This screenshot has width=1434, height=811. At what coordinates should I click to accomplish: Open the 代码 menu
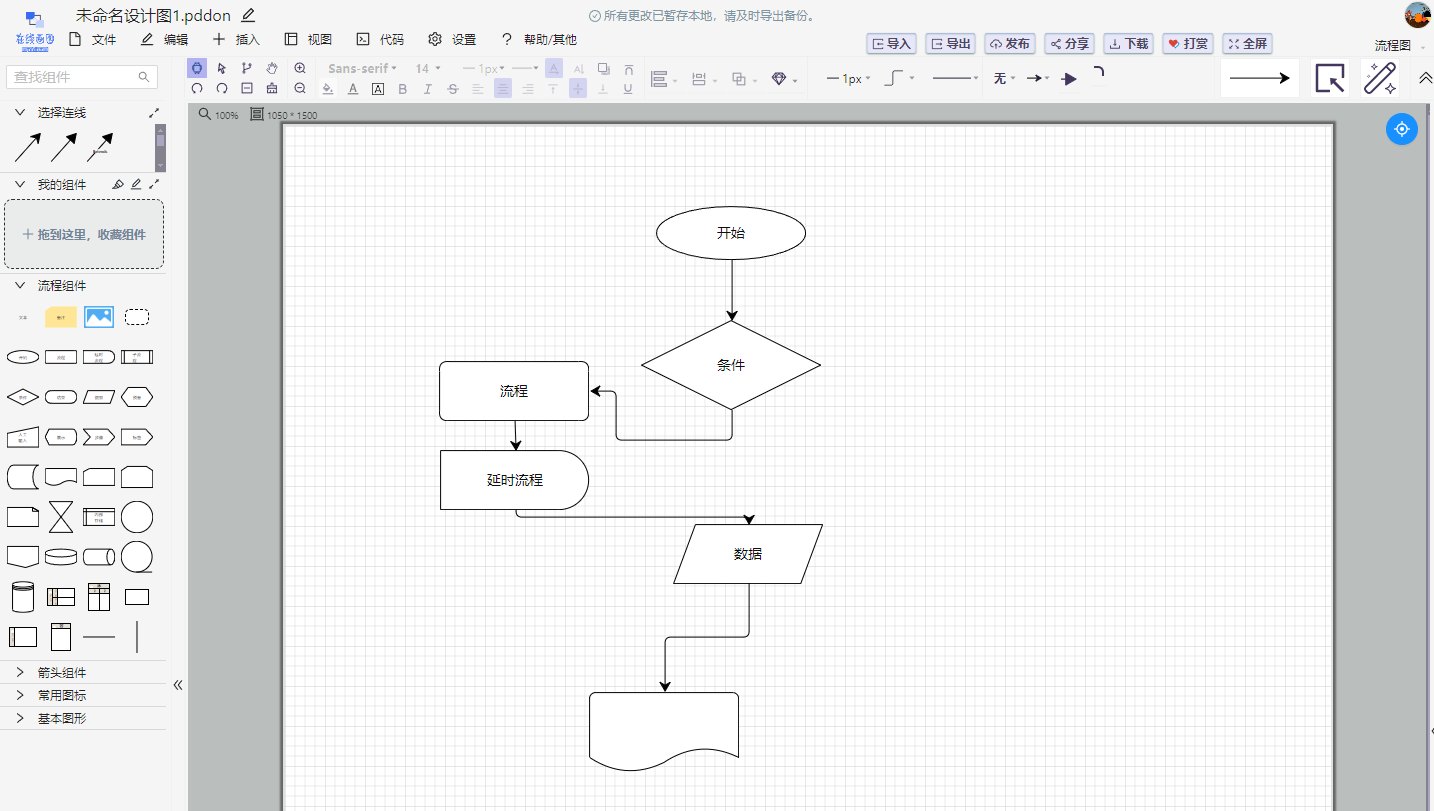pyautogui.click(x=380, y=40)
